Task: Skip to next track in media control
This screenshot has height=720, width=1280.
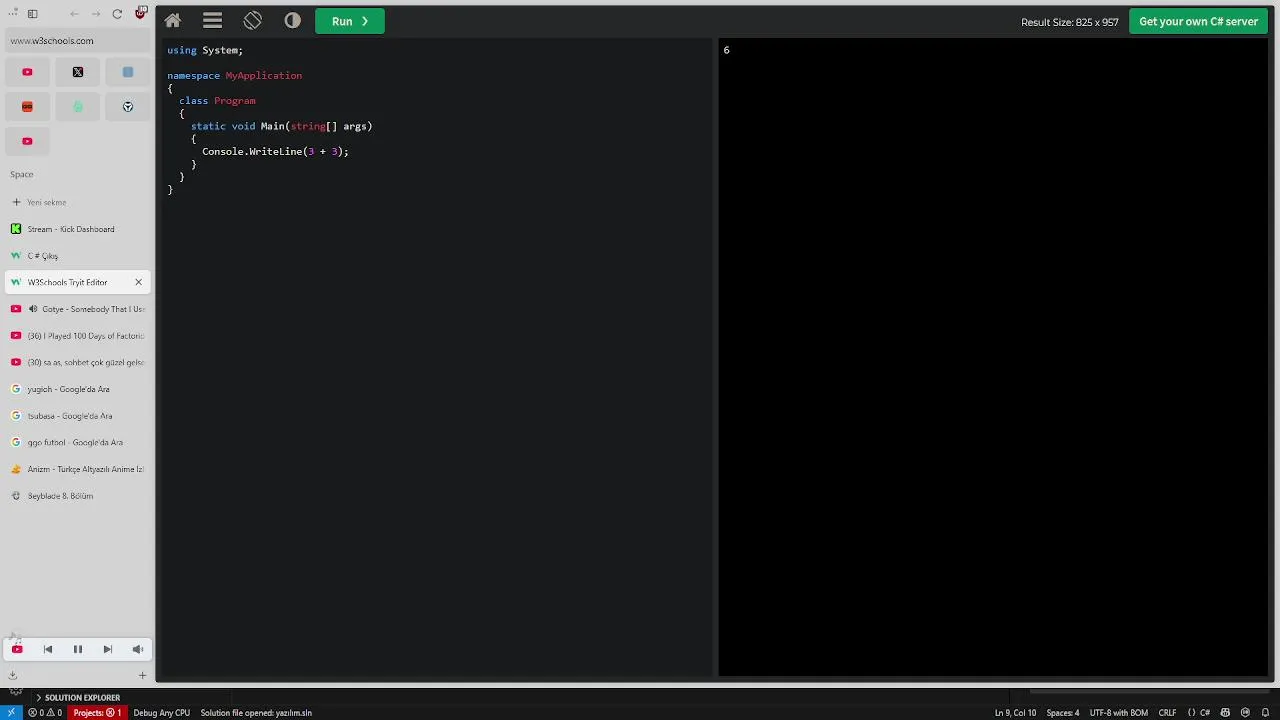Action: pos(107,649)
